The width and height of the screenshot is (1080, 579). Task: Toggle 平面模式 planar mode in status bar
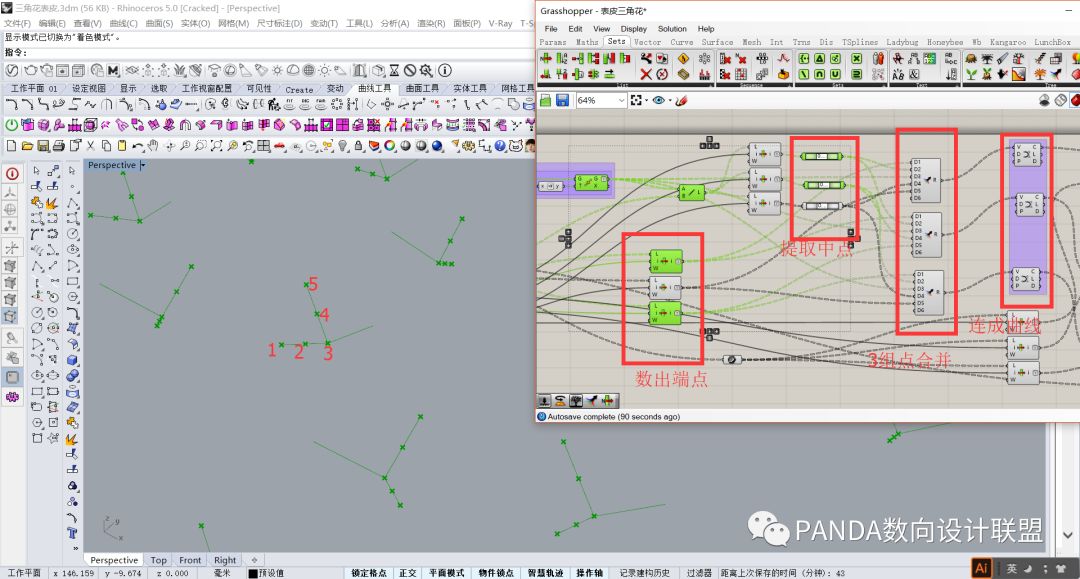446,573
